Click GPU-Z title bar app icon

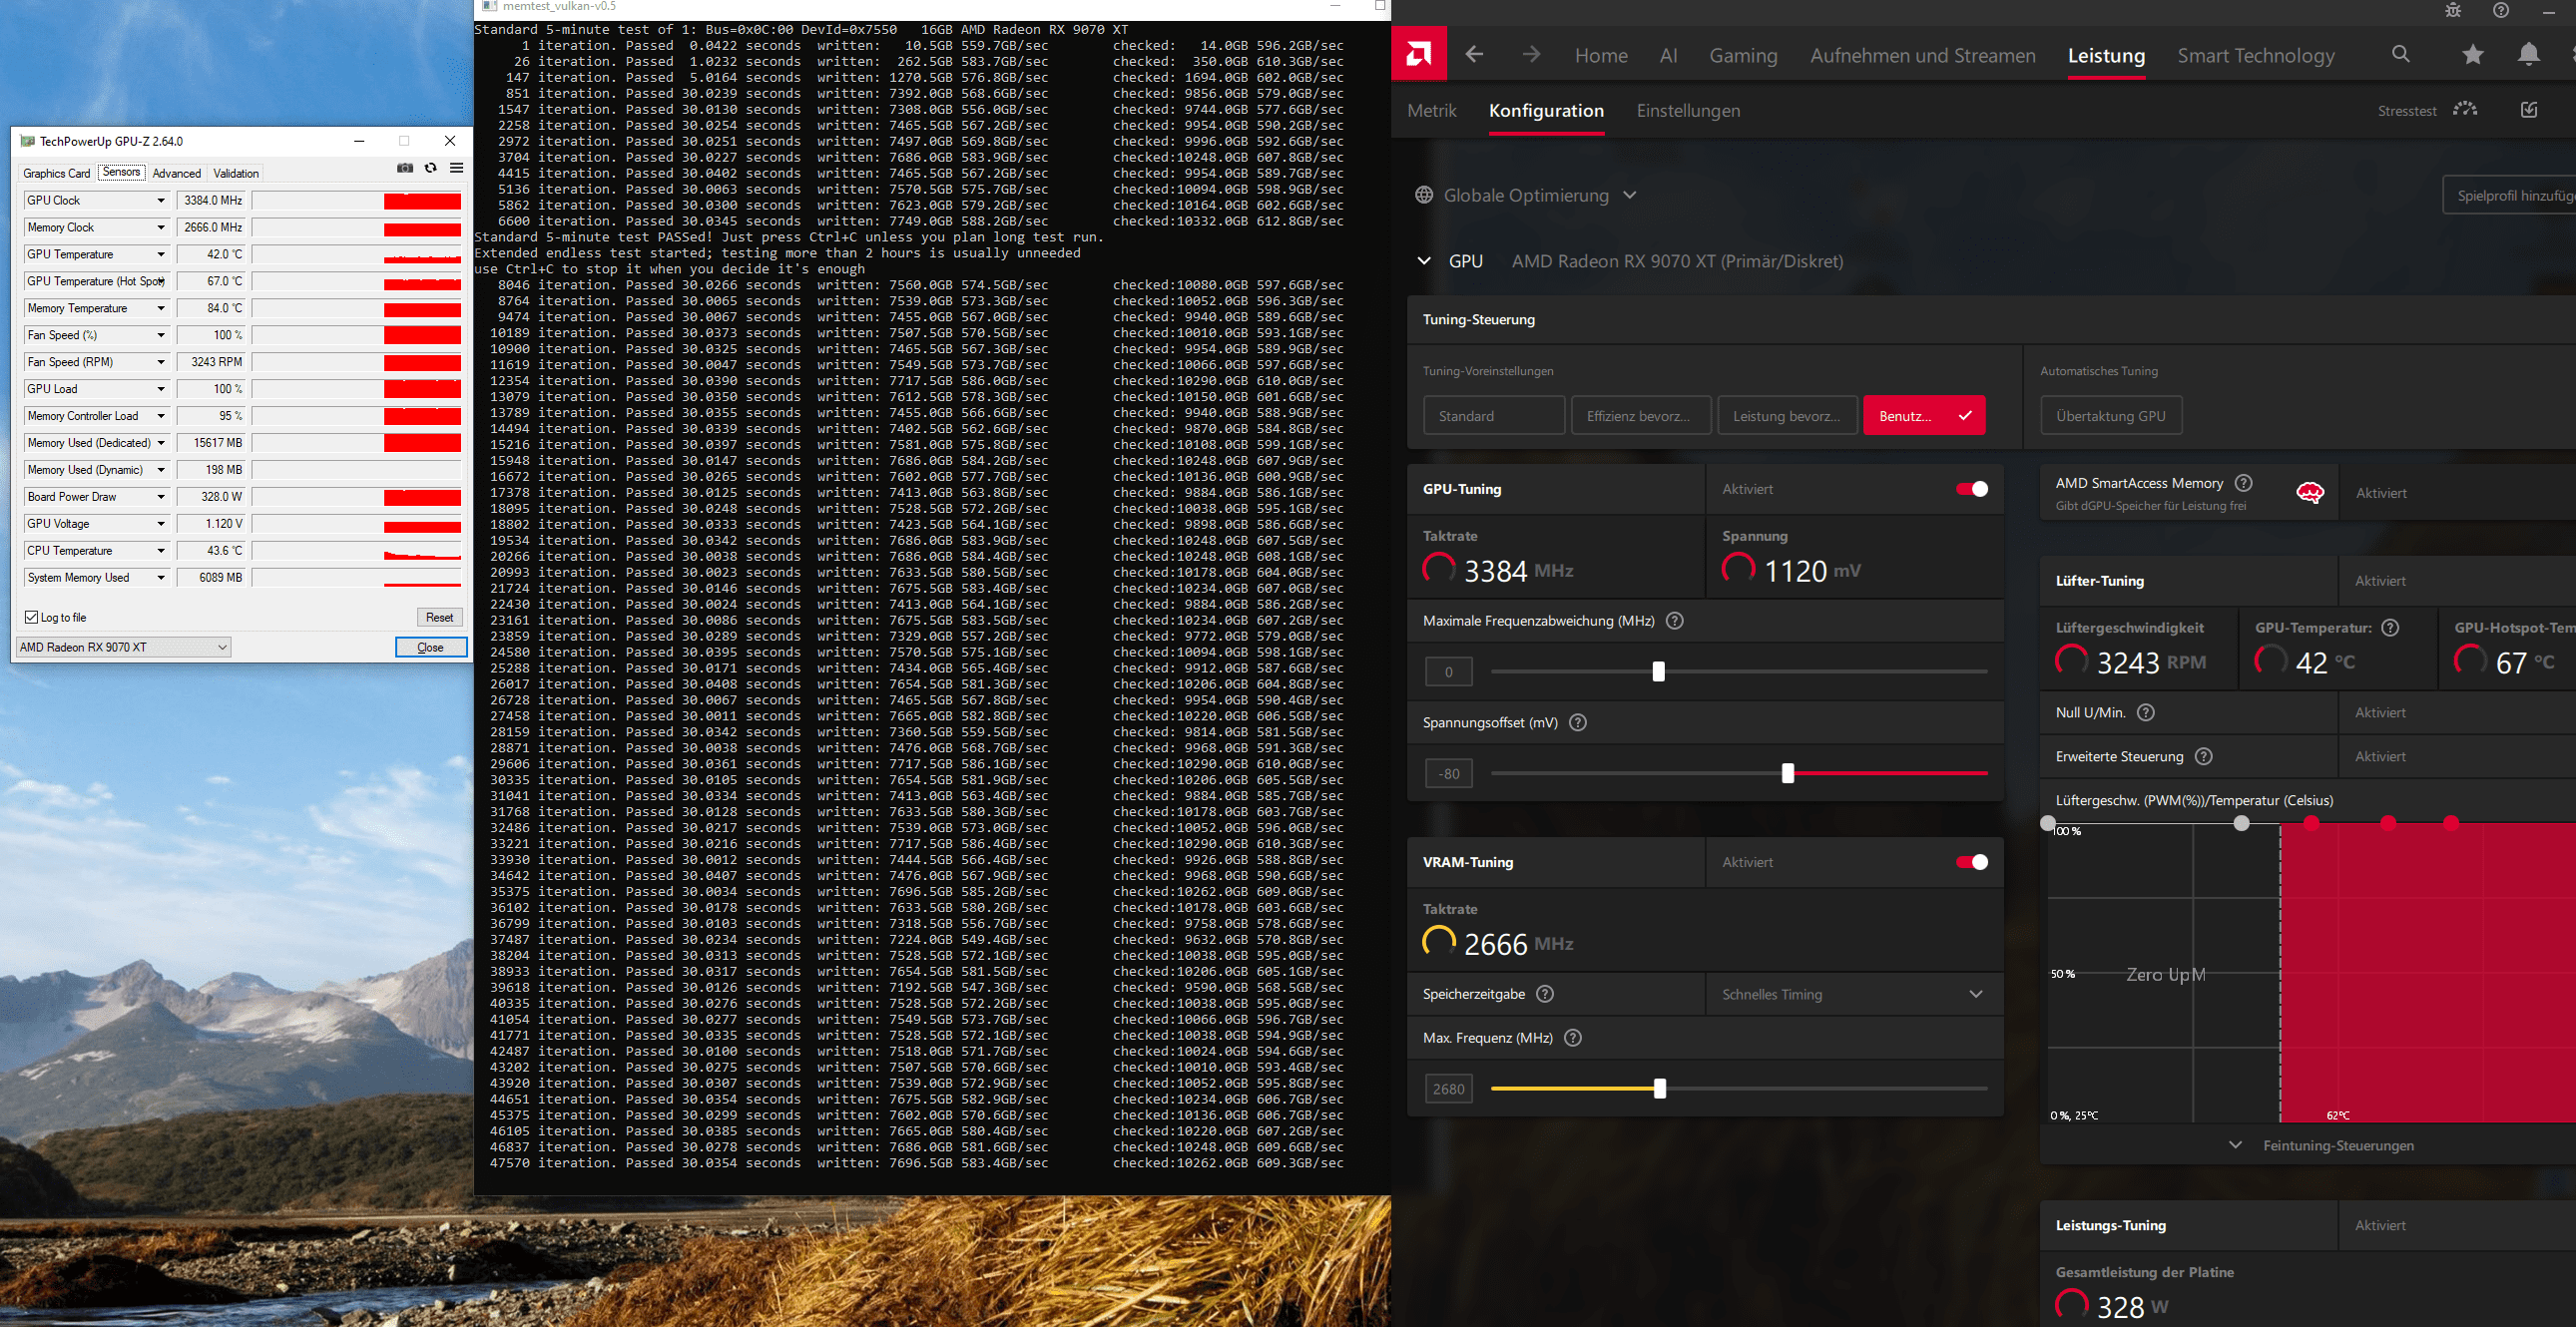[28, 141]
